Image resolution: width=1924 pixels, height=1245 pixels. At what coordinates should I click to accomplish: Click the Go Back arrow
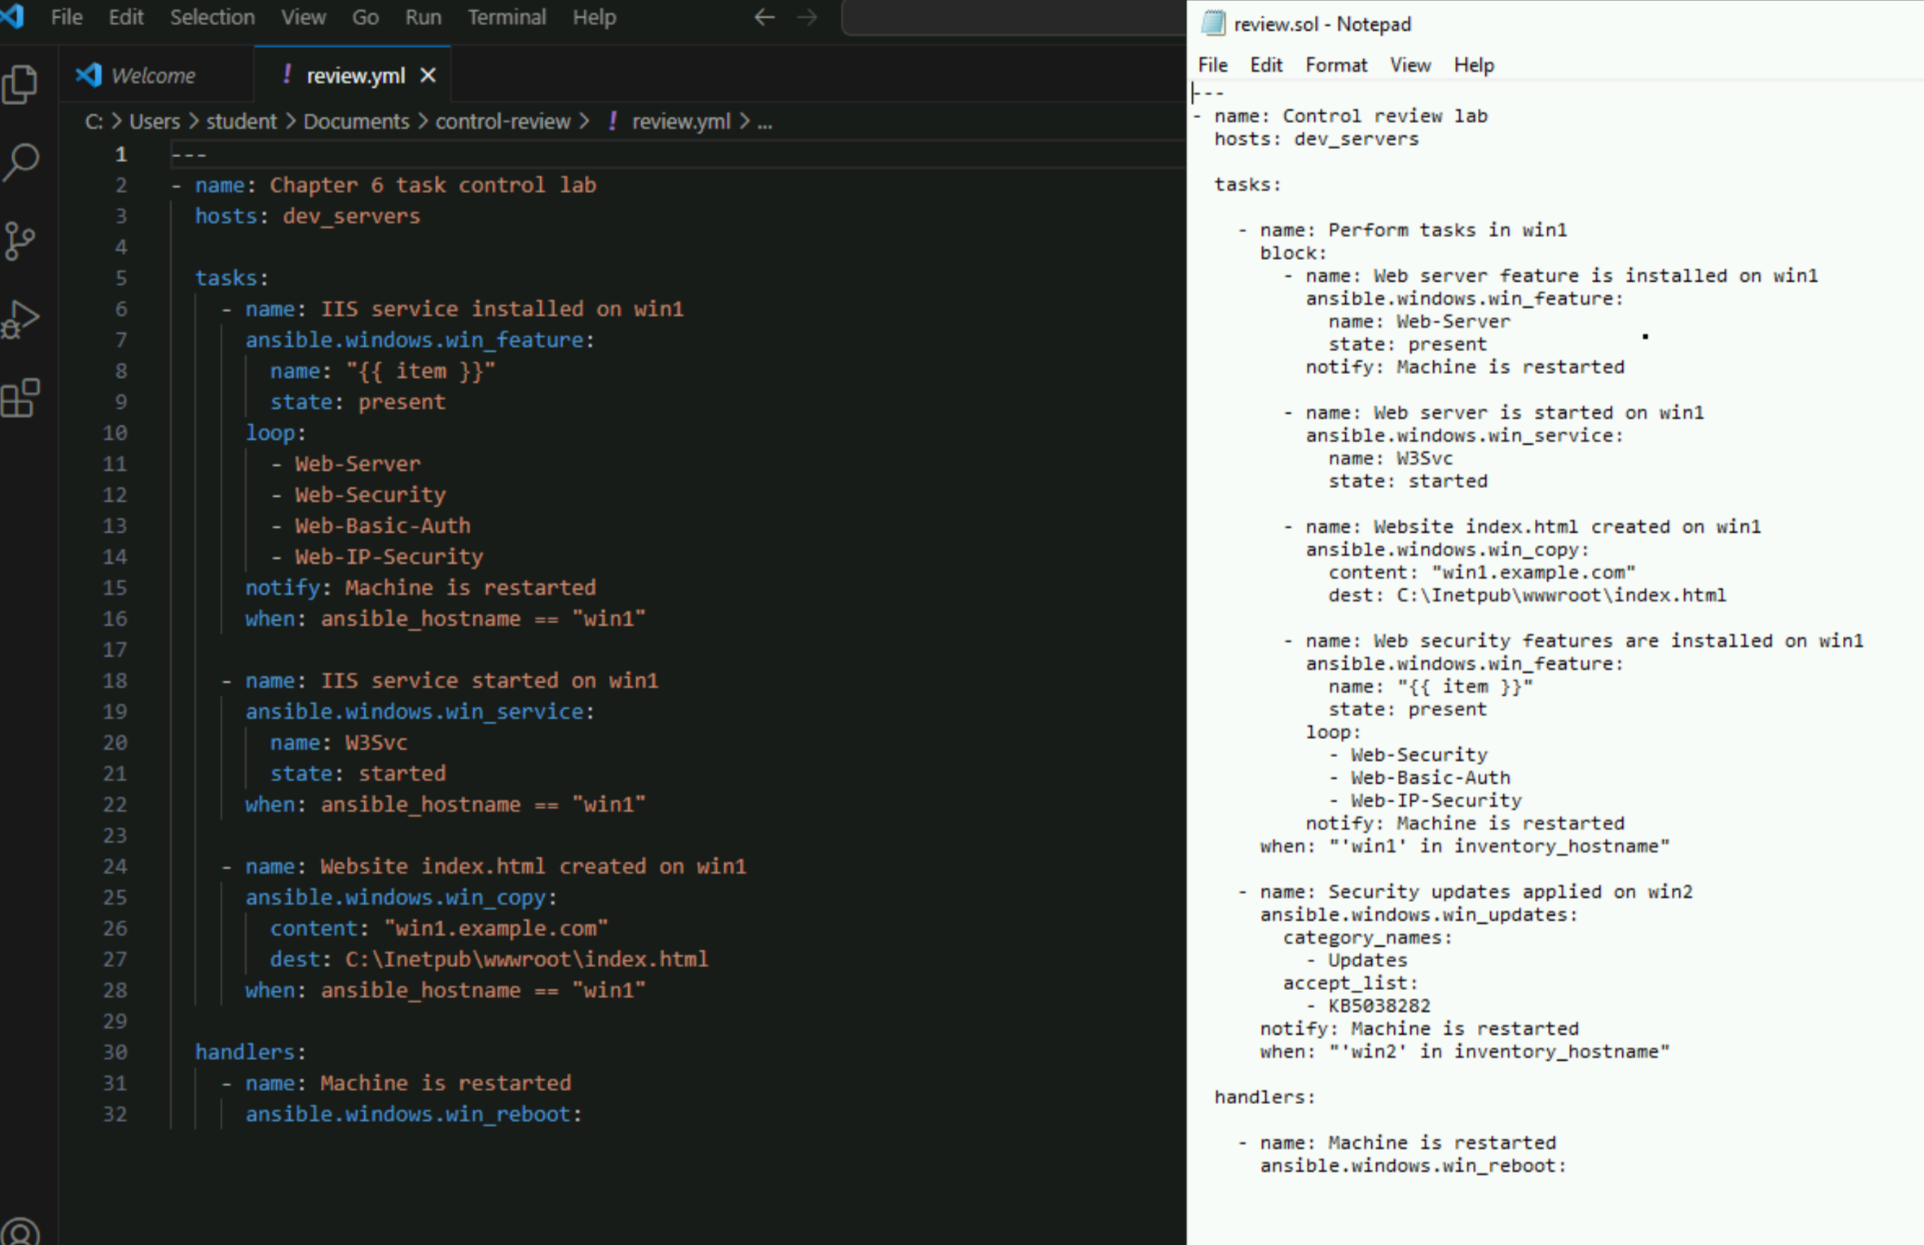point(764,17)
